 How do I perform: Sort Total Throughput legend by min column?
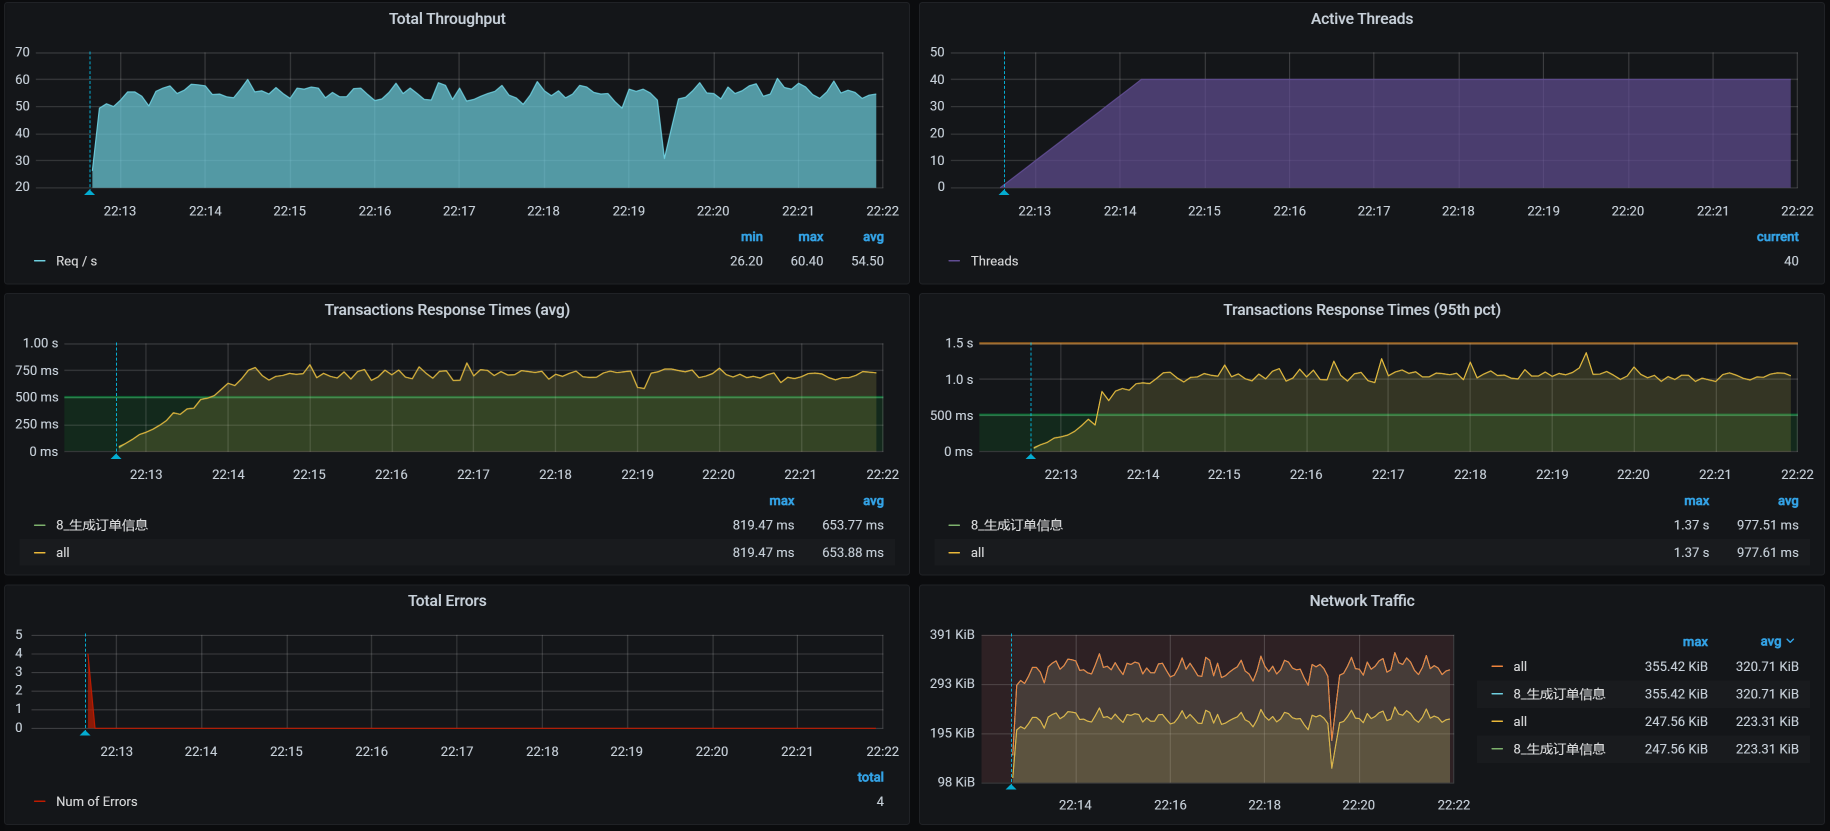coord(751,237)
